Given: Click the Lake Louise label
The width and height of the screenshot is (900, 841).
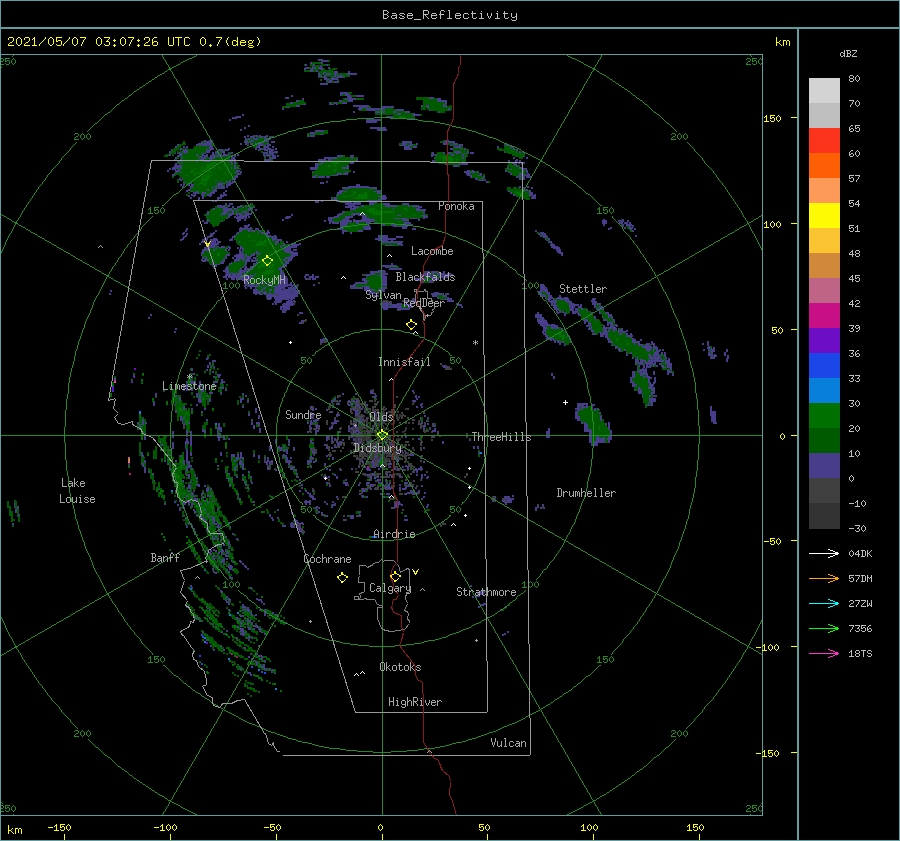Looking at the screenshot, I should click(x=77, y=491).
